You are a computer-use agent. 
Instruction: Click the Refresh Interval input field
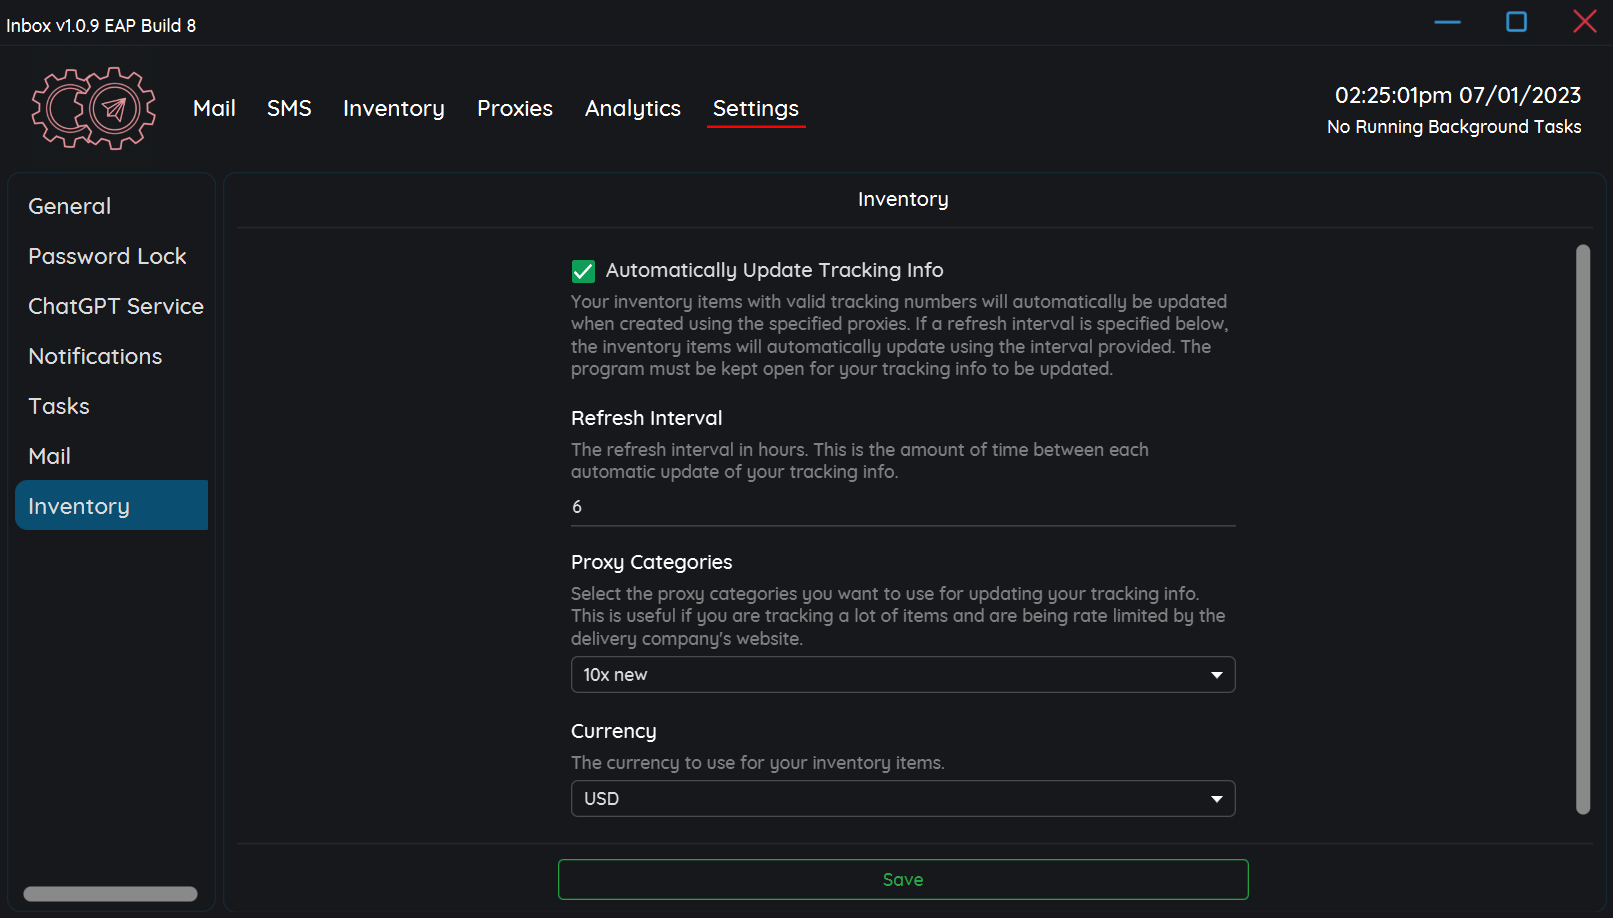tap(902, 507)
